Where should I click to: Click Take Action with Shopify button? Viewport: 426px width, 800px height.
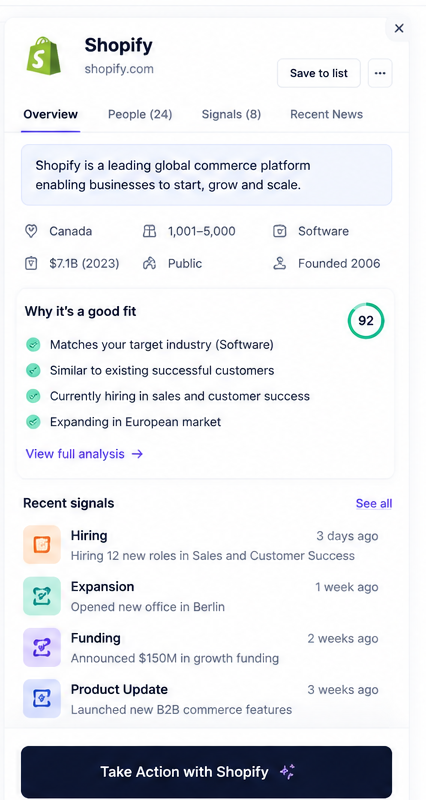point(206,772)
